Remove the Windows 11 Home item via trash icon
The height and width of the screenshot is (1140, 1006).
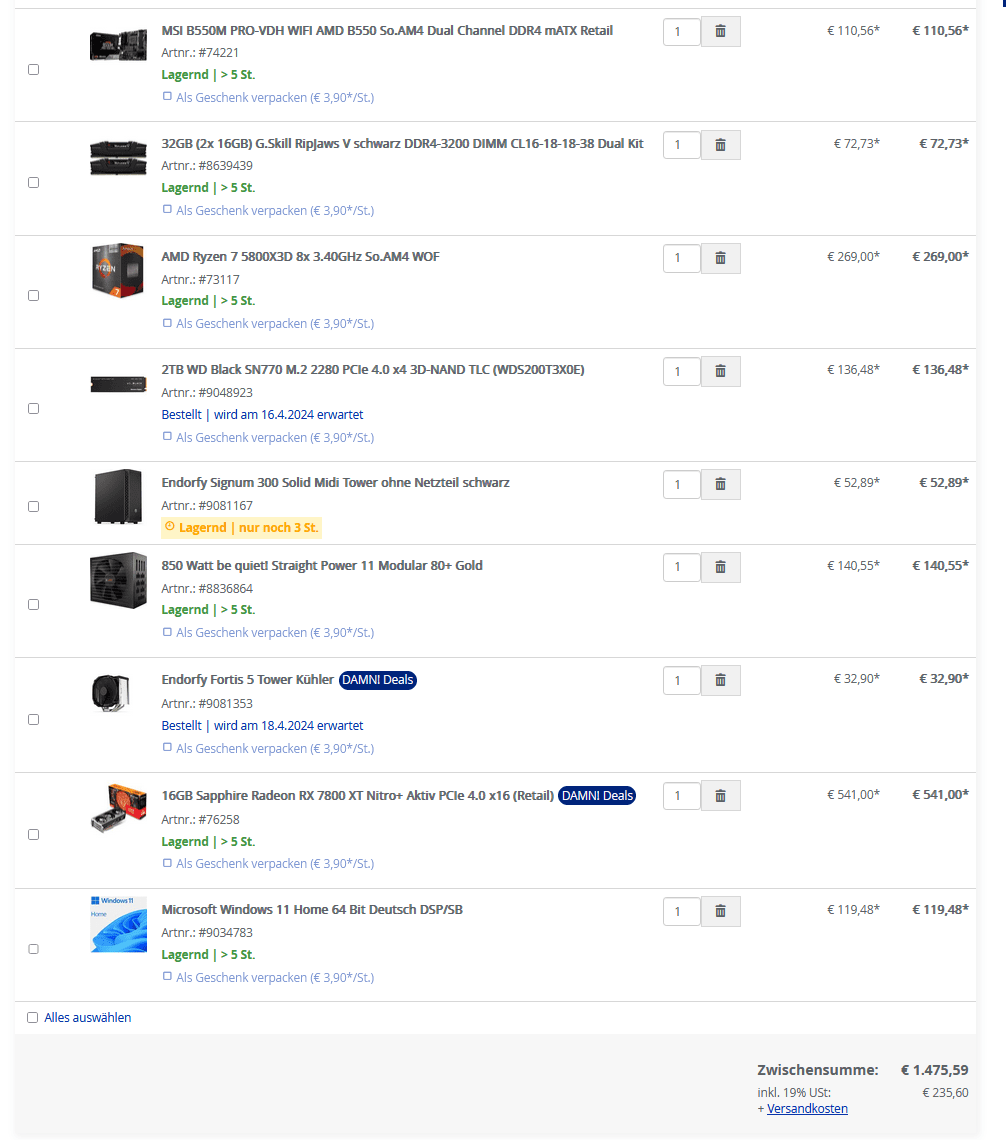(720, 911)
